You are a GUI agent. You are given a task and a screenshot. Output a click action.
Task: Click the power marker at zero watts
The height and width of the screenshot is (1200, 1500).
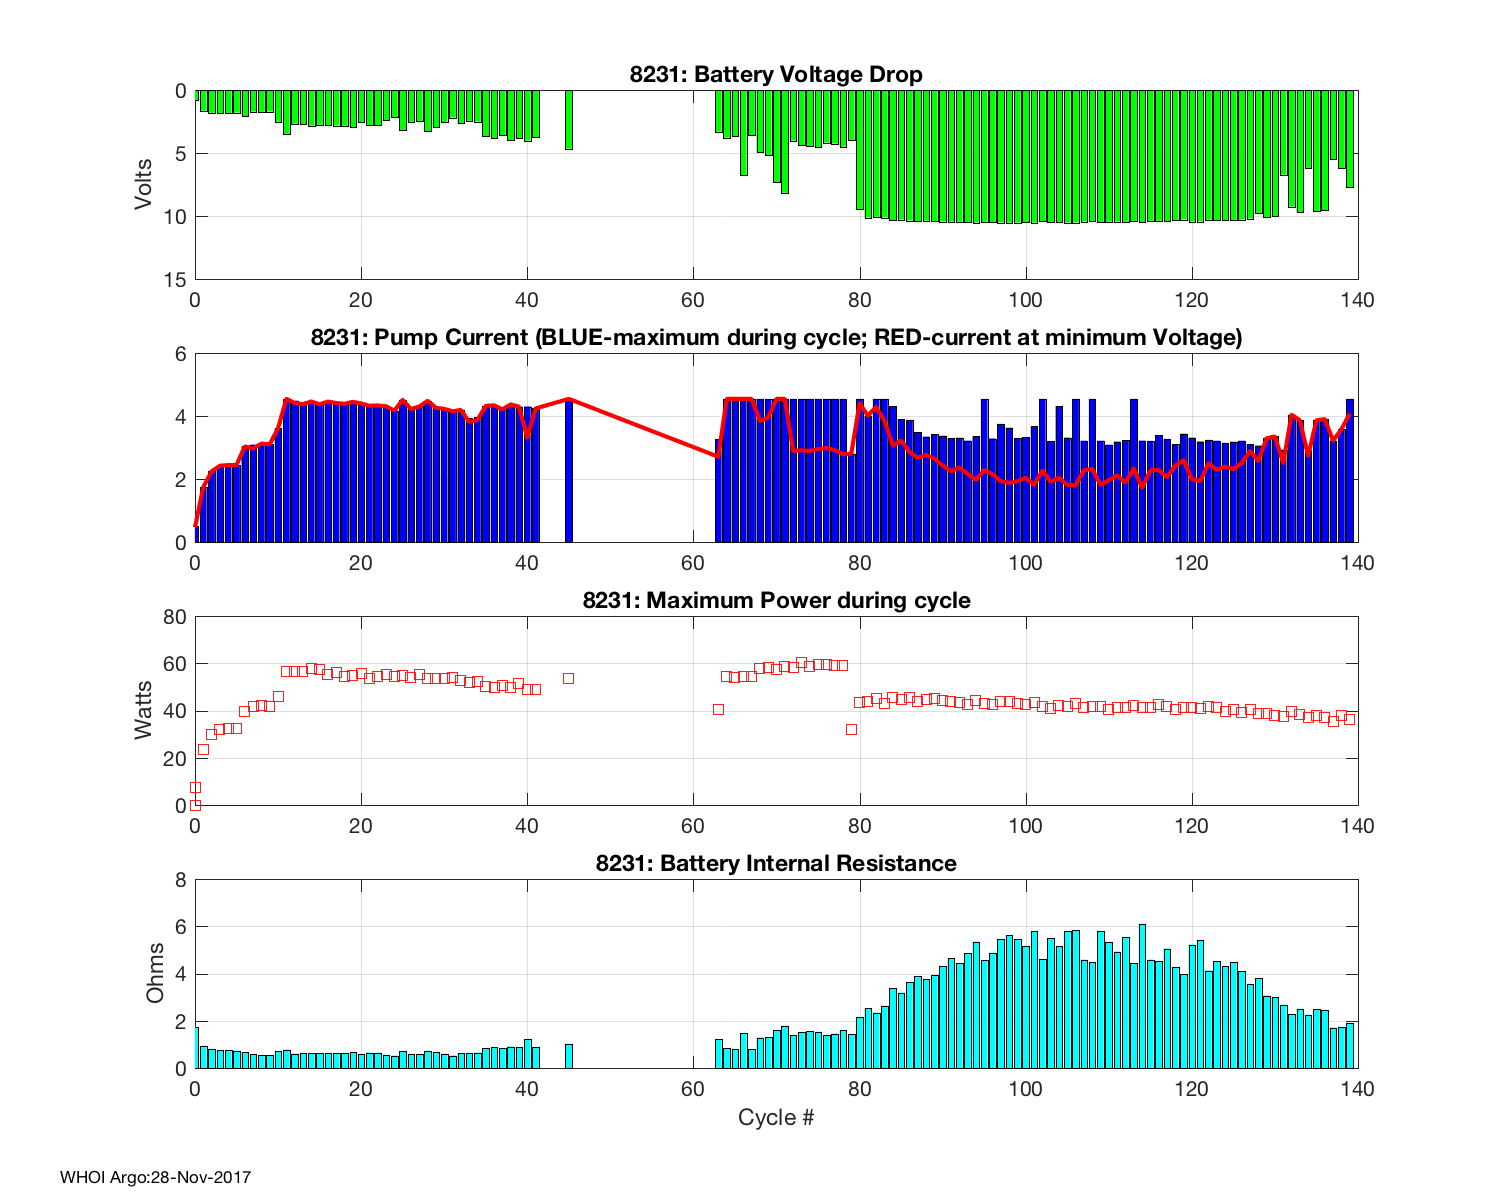coord(196,805)
